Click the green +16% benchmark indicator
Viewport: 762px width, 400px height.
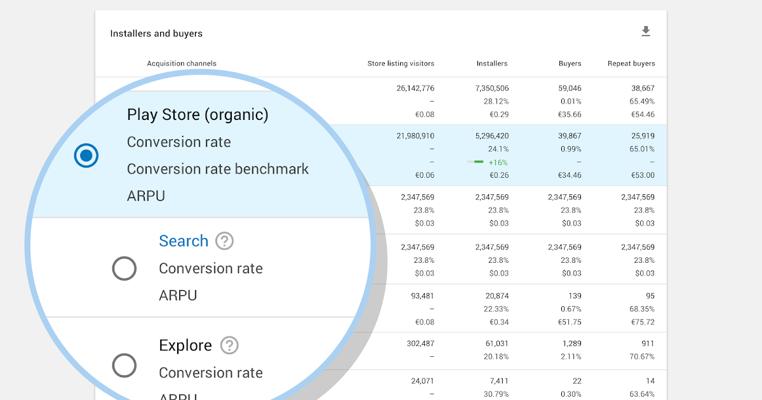point(490,161)
